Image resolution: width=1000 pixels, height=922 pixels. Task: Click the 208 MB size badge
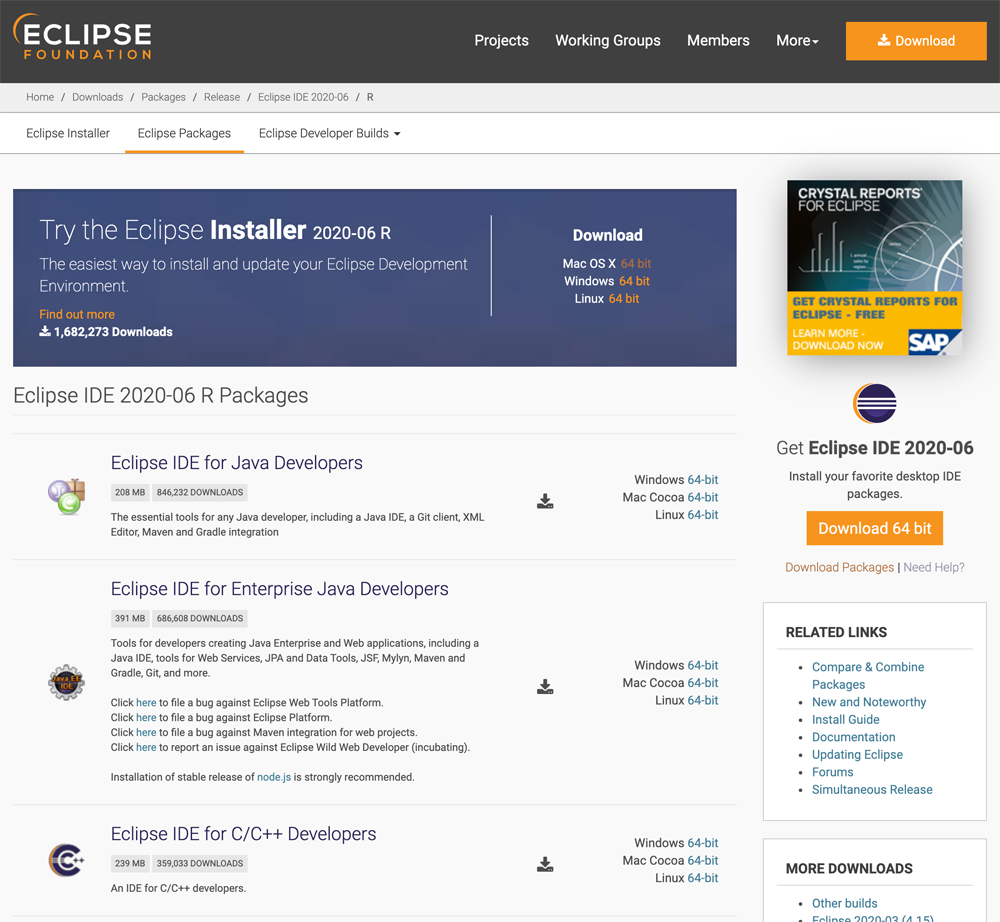coord(130,492)
